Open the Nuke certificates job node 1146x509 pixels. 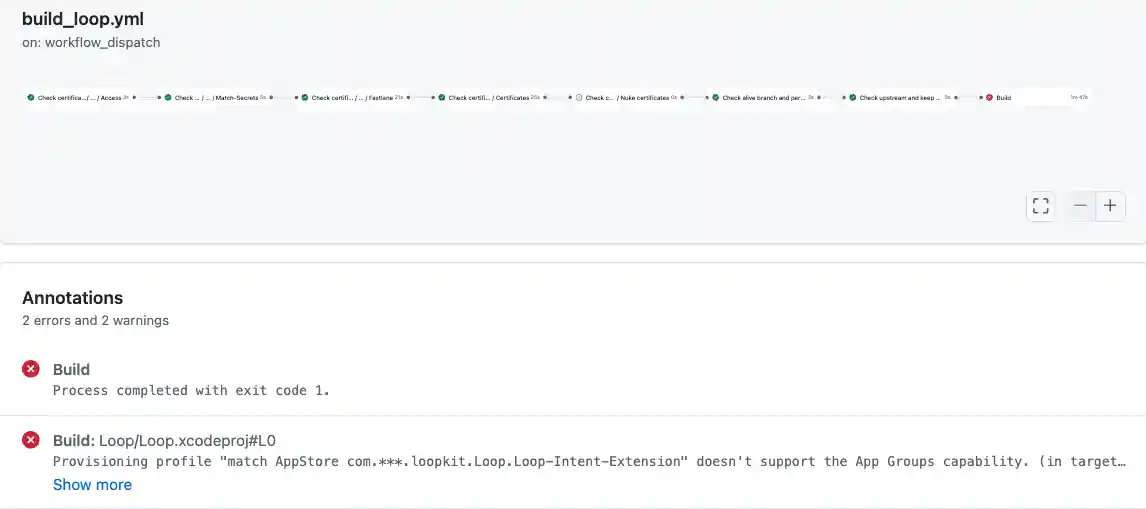[x=627, y=97]
